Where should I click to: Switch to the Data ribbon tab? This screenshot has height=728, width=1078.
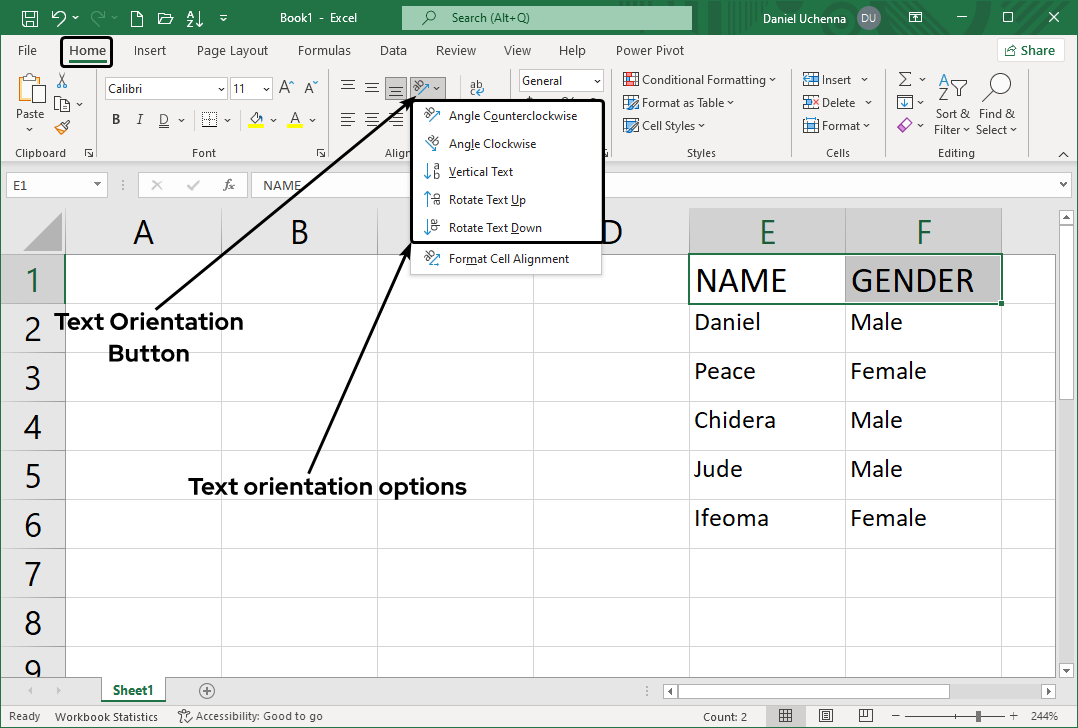pyautogui.click(x=393, y=50)
